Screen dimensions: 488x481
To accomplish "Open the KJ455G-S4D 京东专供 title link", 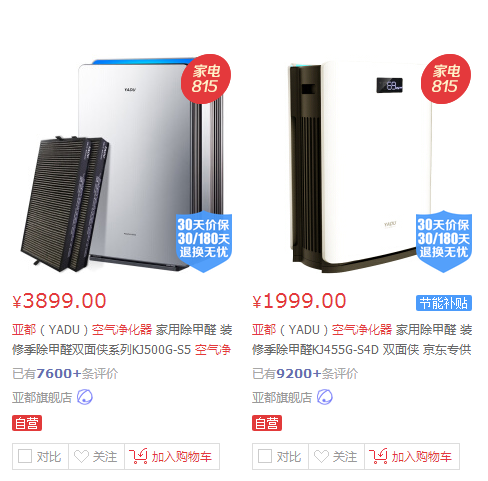I will click(362, 340).
